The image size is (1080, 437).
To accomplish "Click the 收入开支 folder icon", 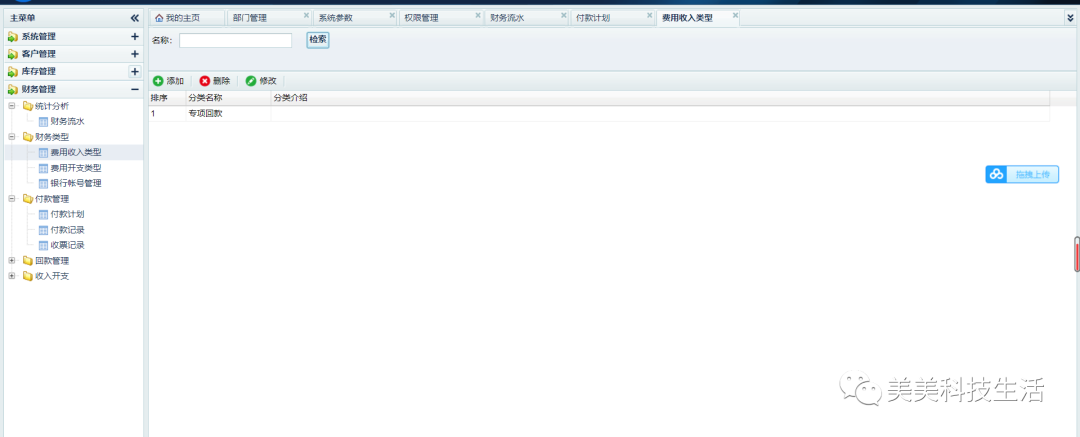I will pos(28,276).
